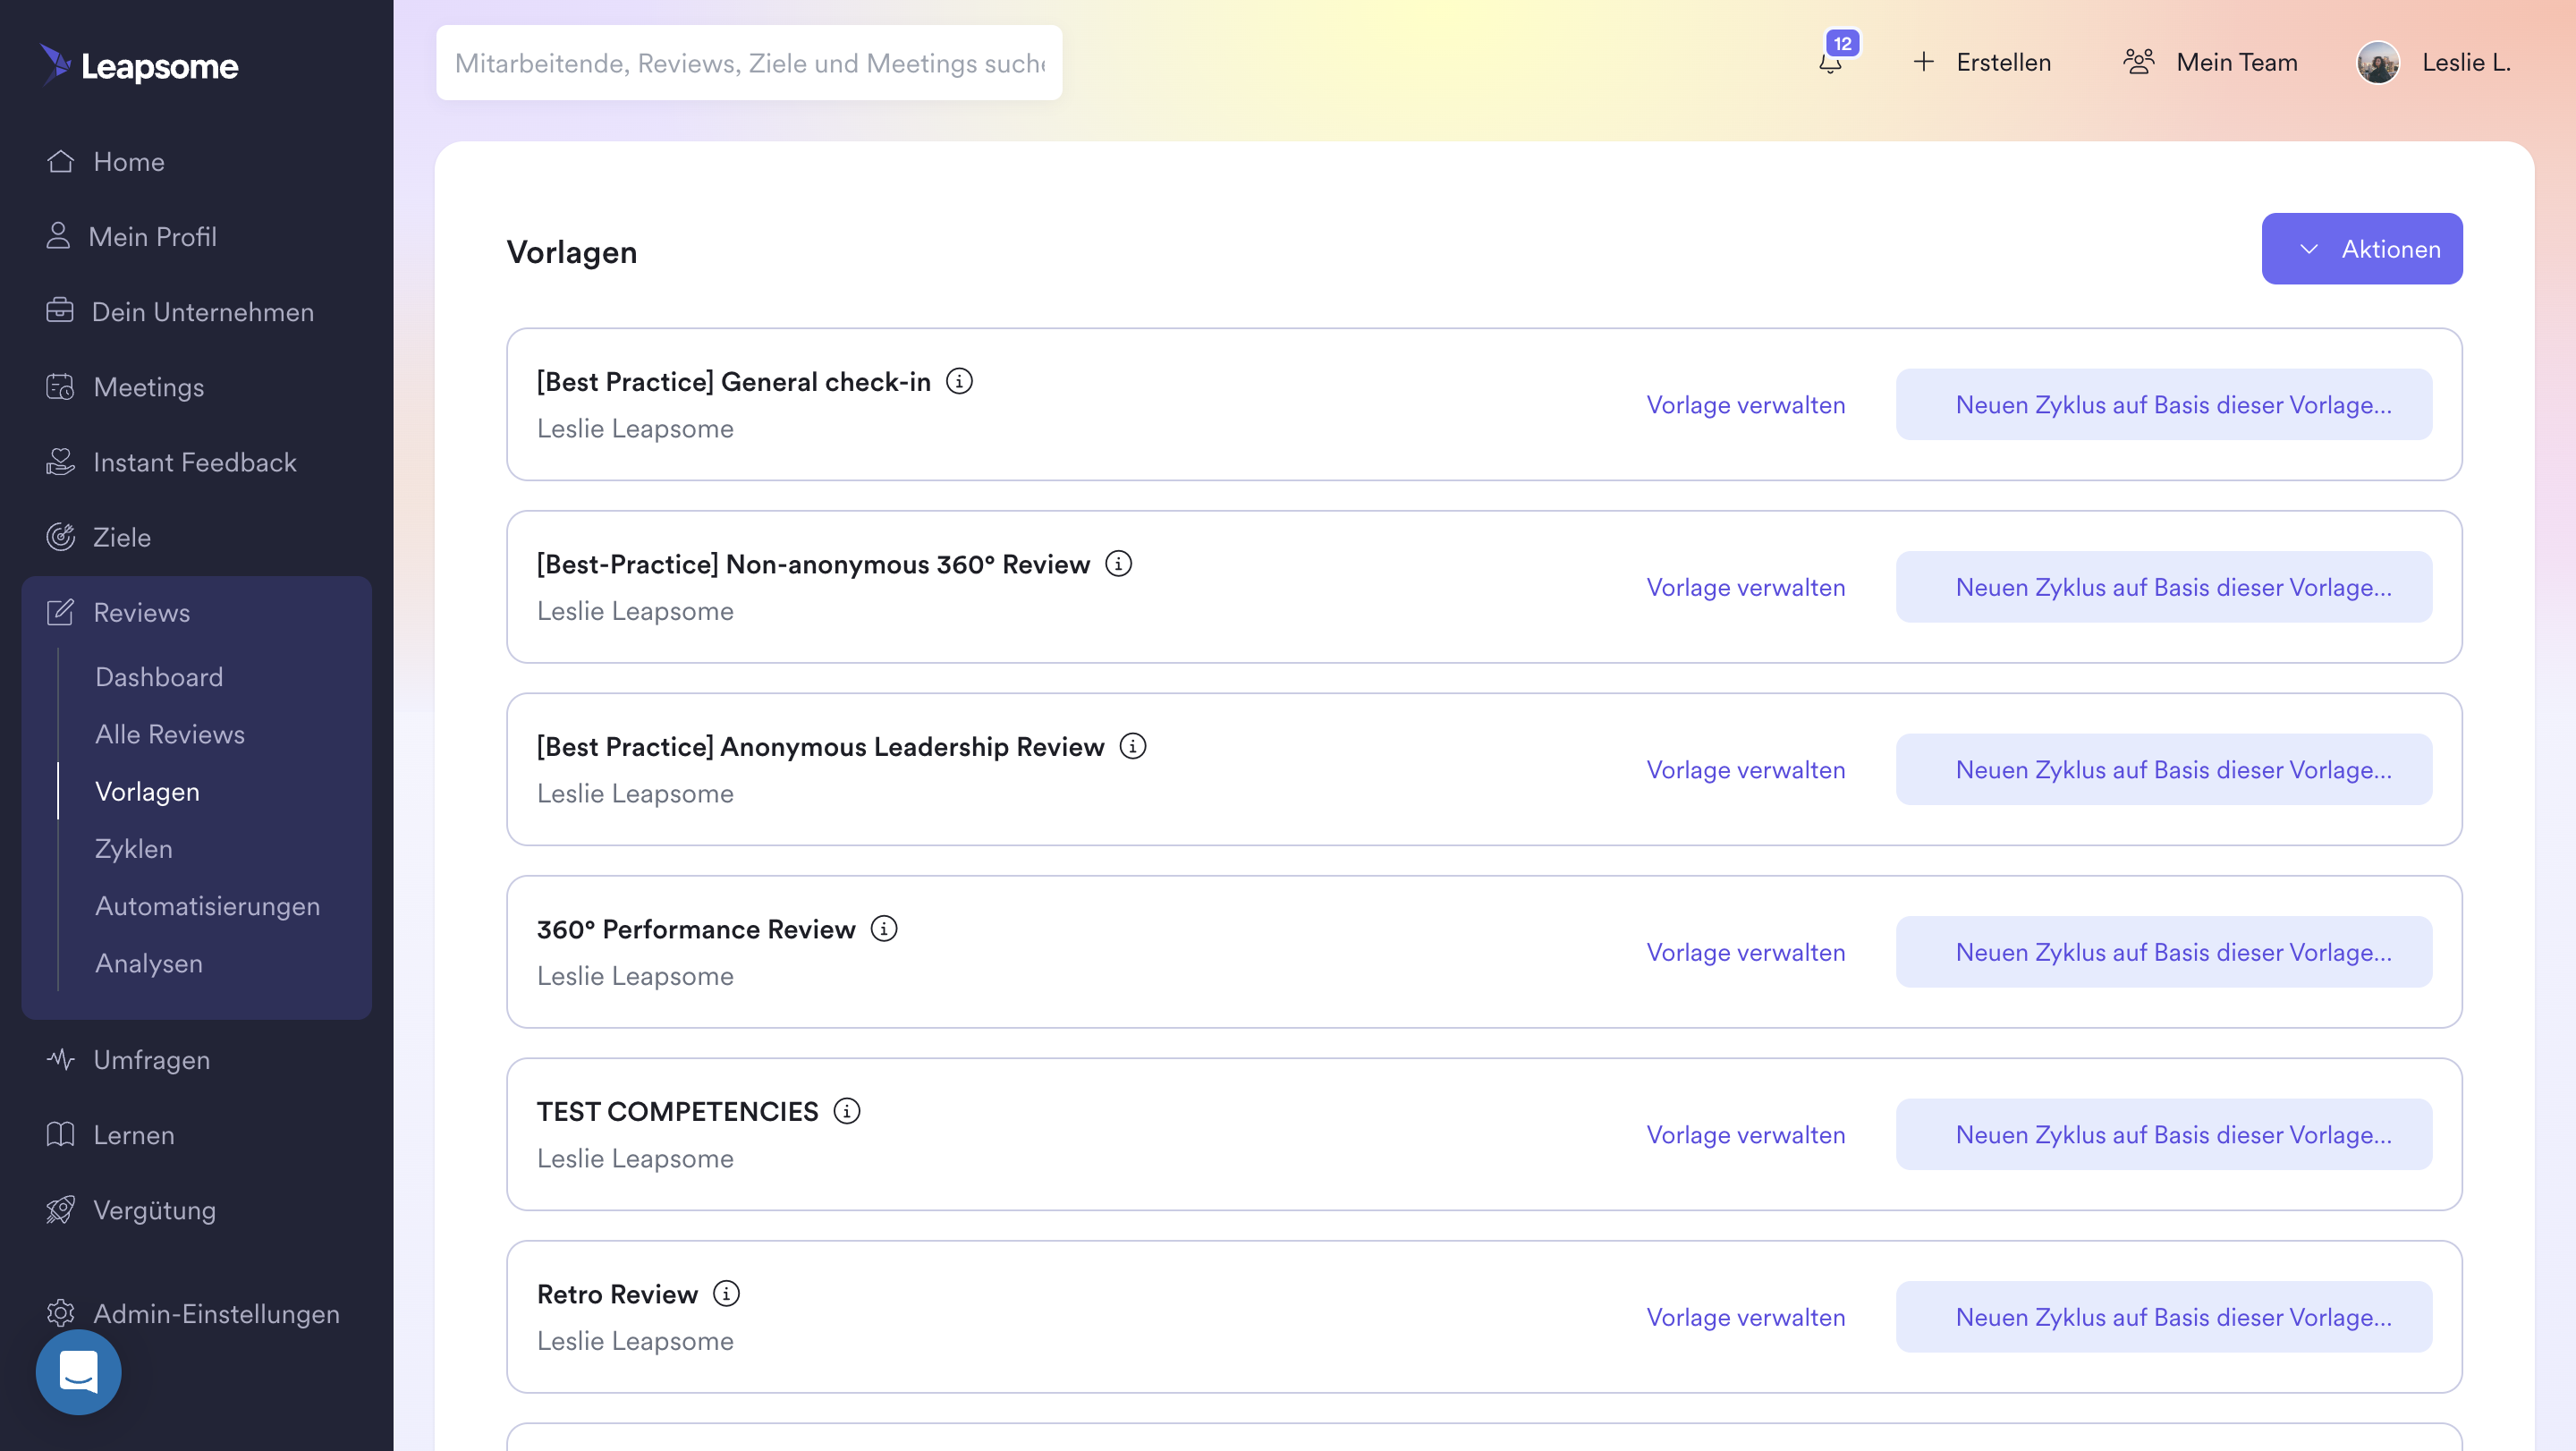This screenshot has width=2576, height=1451.
Task: Start new cycle from Retro Review template
Action: click(x=2164, y=1317)
